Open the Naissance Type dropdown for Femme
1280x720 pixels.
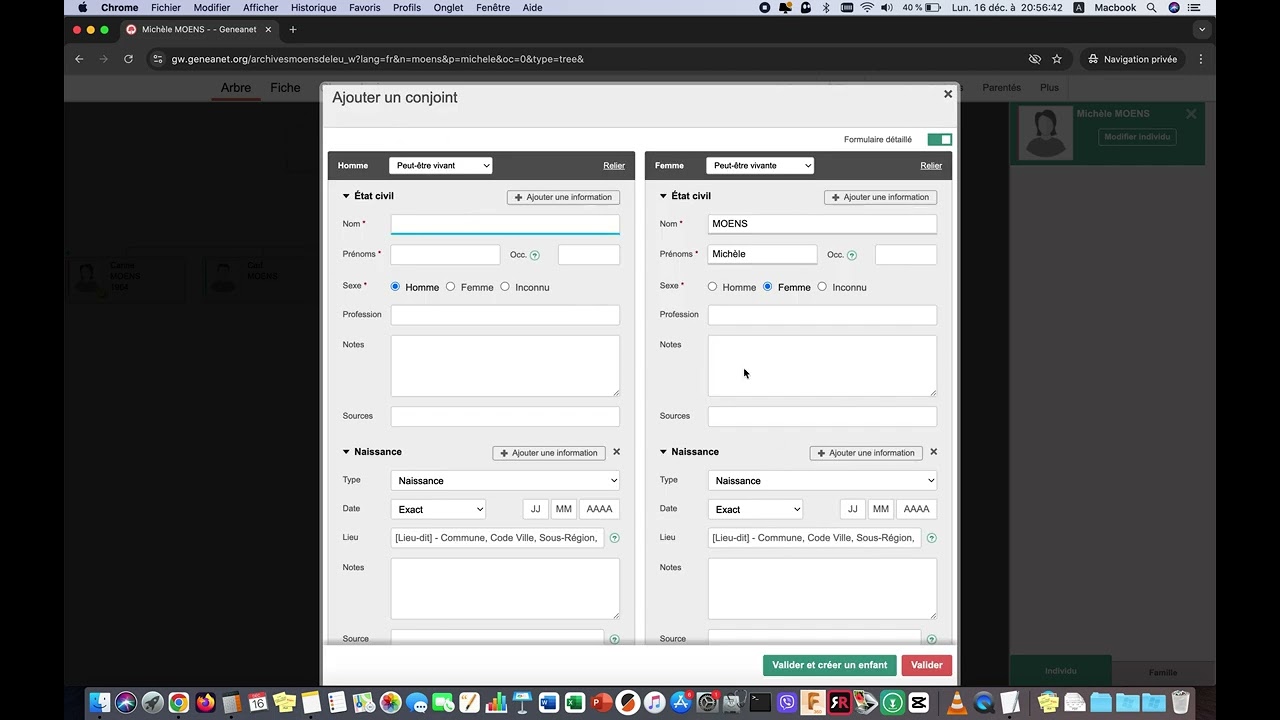[x=822, y=481]
